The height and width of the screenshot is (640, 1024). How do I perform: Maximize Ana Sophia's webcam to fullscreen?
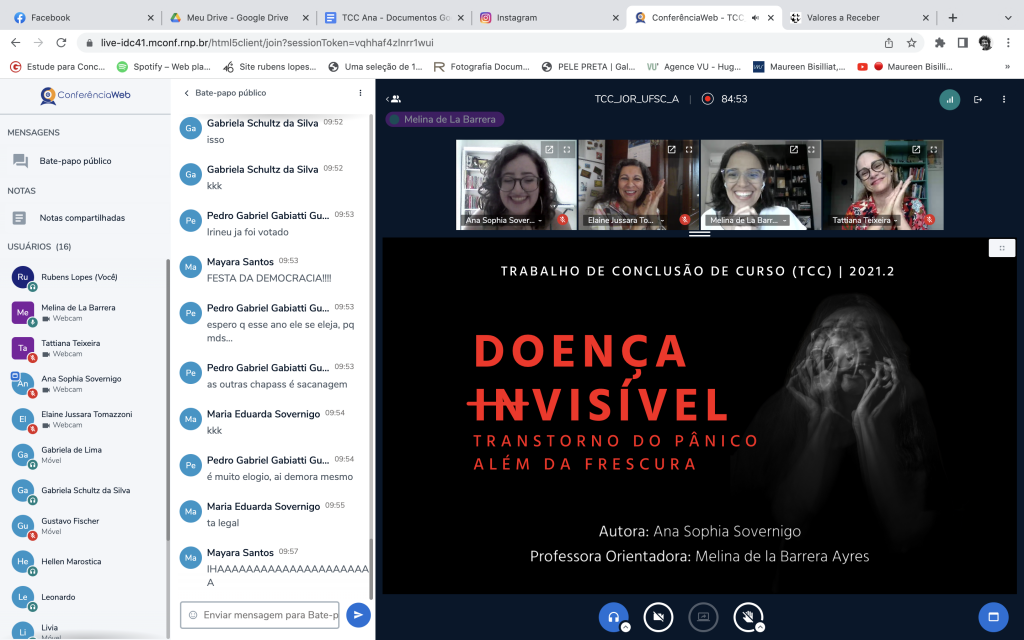(x=567, y=150)
